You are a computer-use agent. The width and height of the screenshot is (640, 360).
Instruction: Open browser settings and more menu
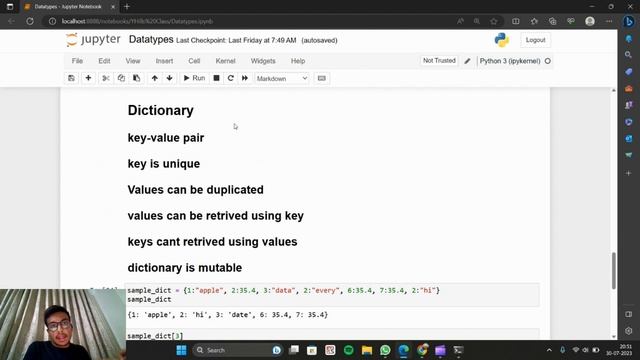tap(609, 21)
